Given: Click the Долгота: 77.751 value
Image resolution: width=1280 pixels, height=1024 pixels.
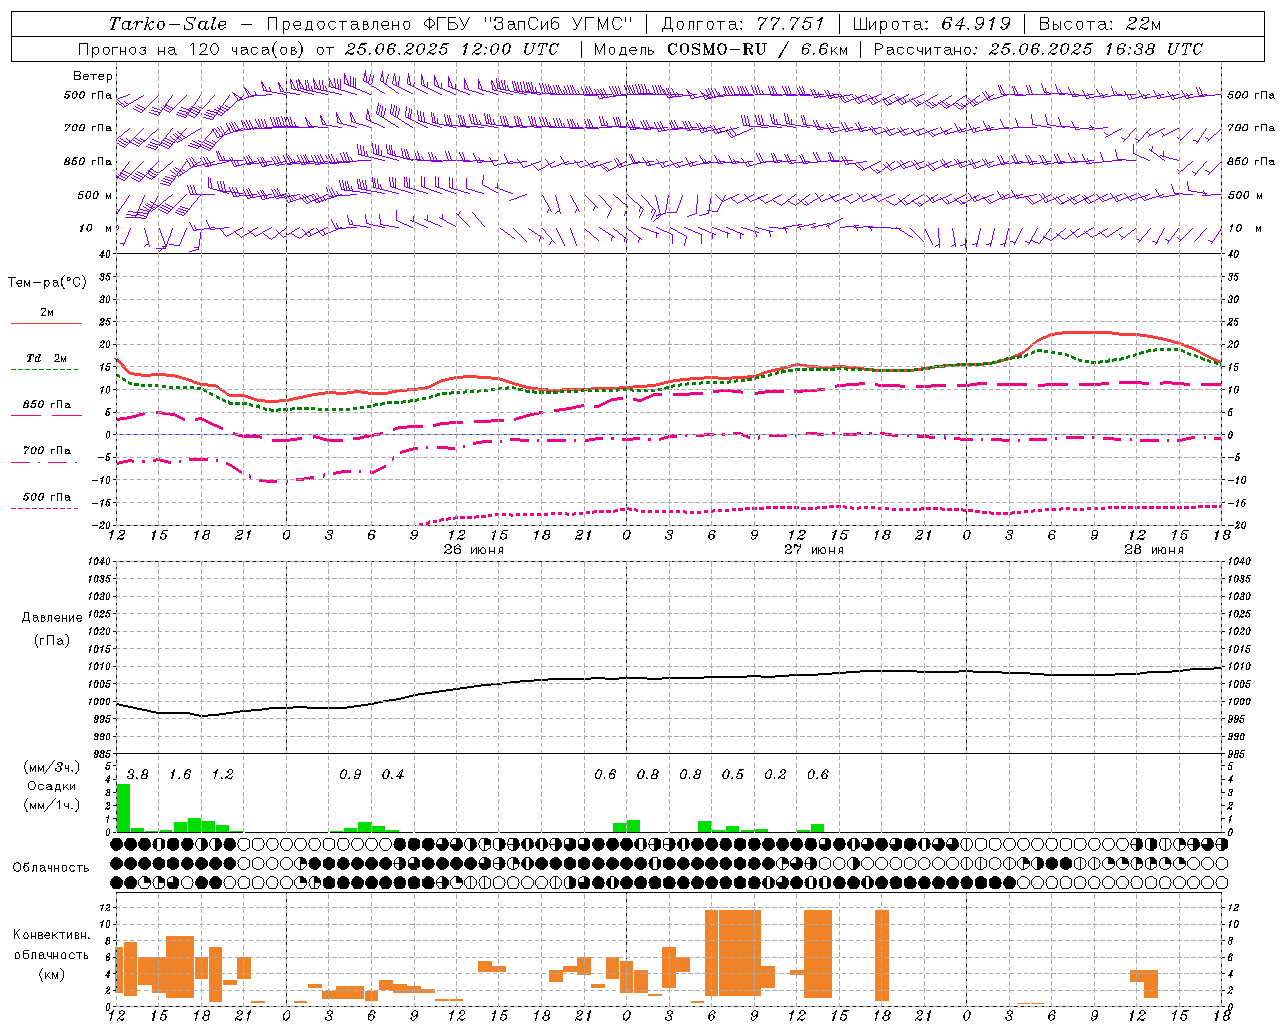Looking at the screenshot, I should coord(743,24).
